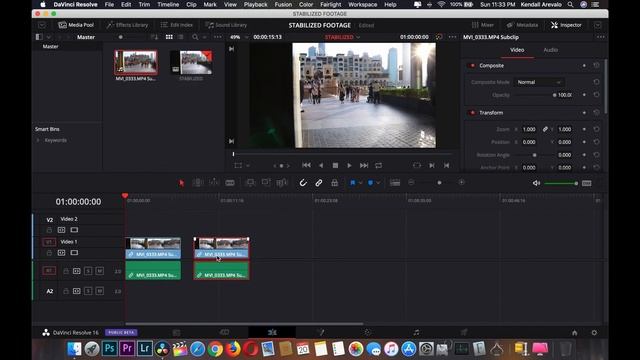Select the Trim Edit Mode tool

(x=198, y=183)
